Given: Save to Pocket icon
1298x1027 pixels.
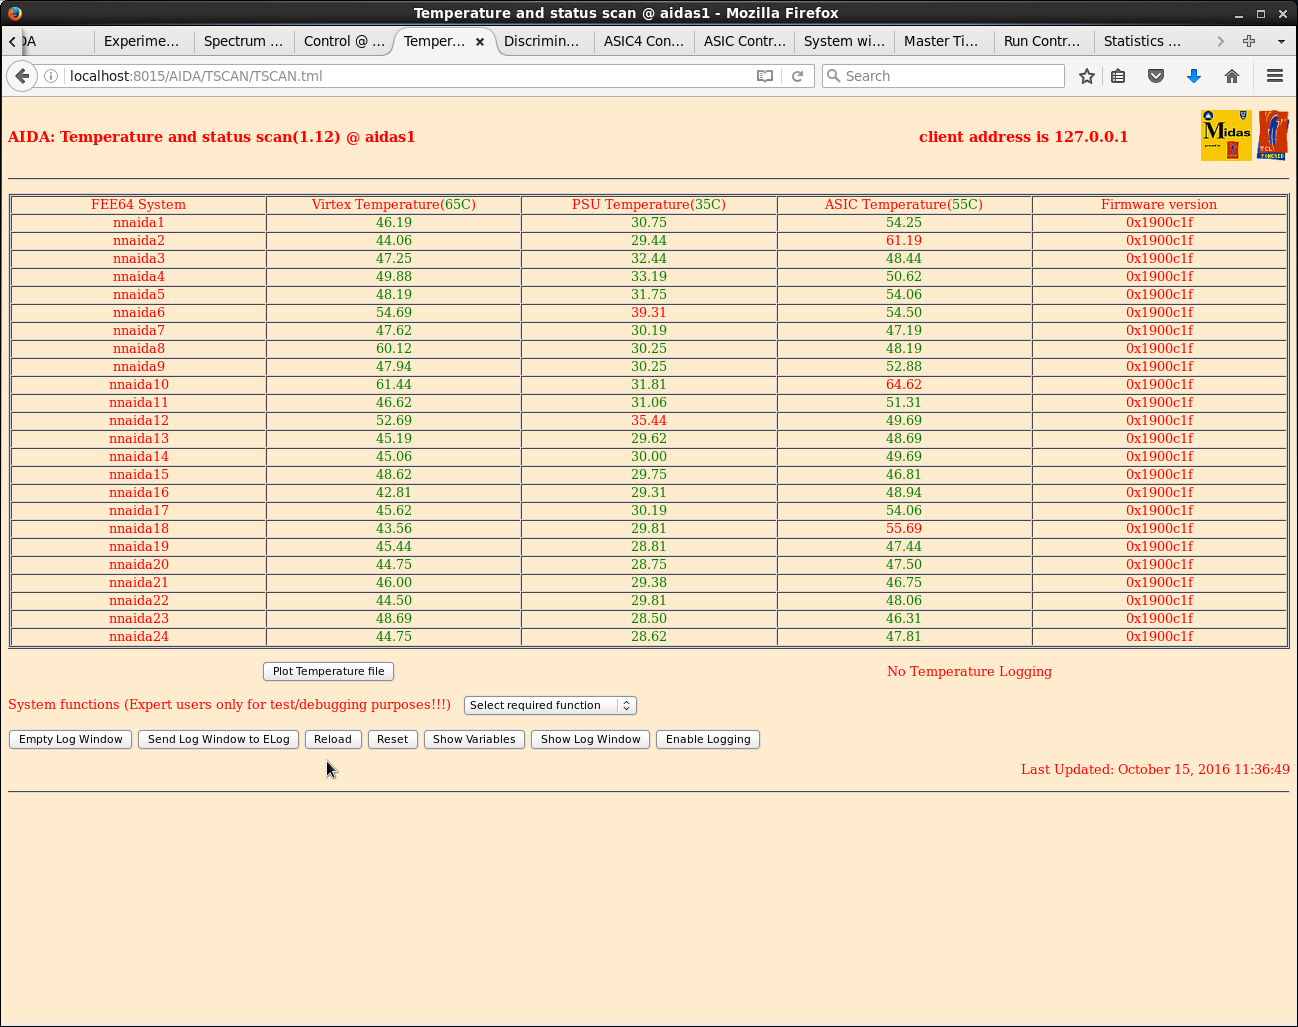Looking at the screenshot, I should [x=1156, y=76].
